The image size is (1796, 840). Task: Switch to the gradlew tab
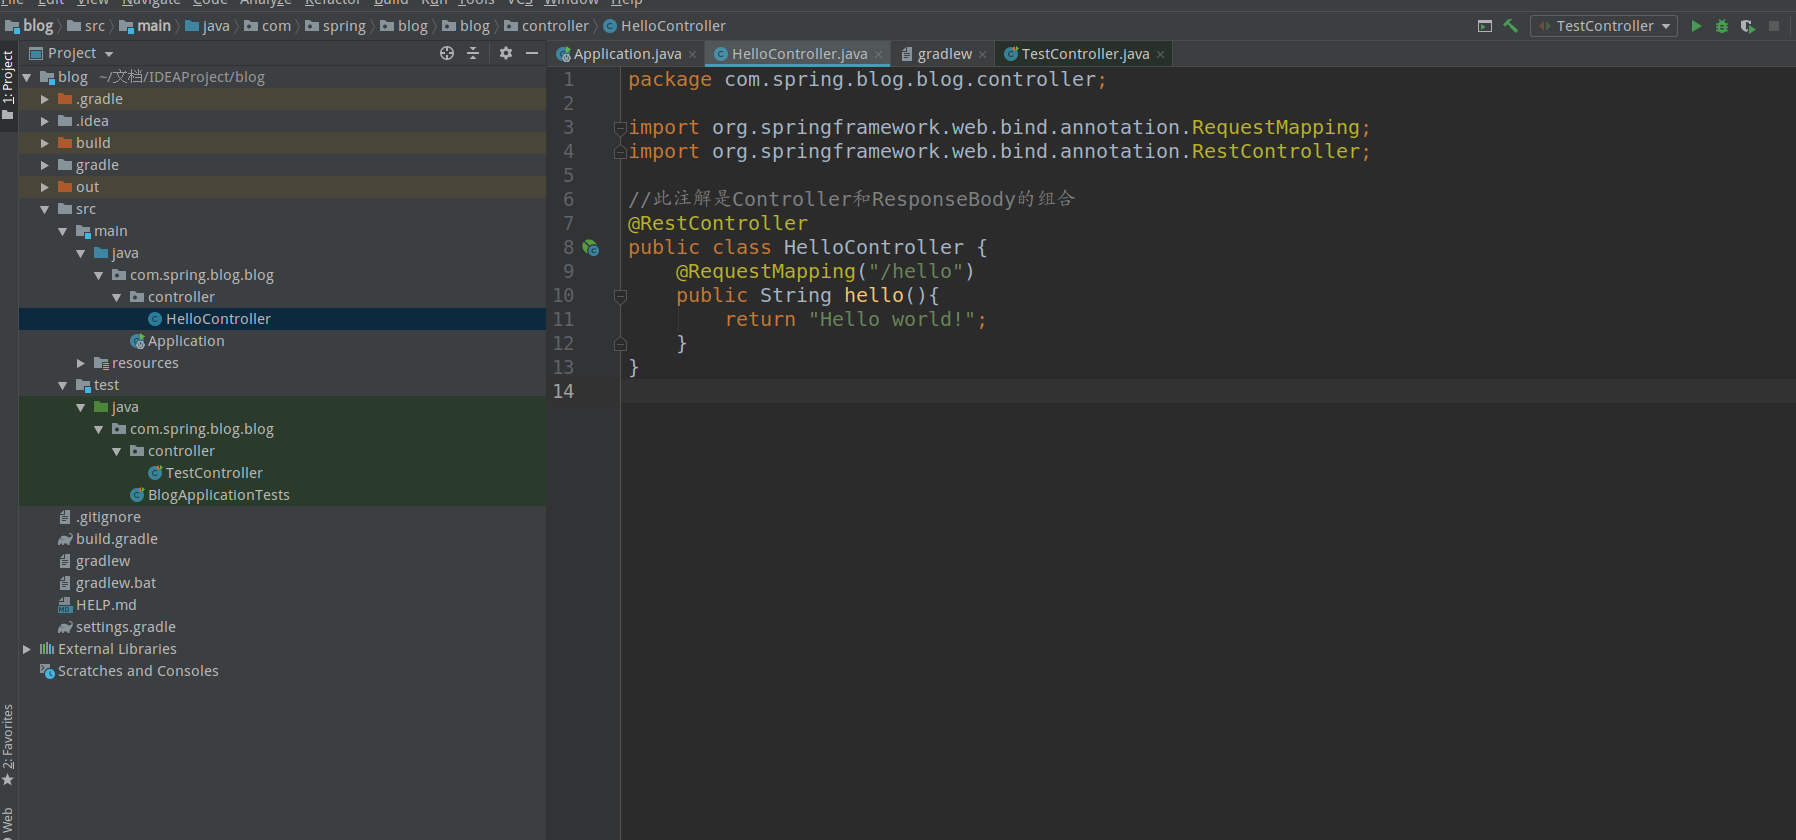[944, 54]
